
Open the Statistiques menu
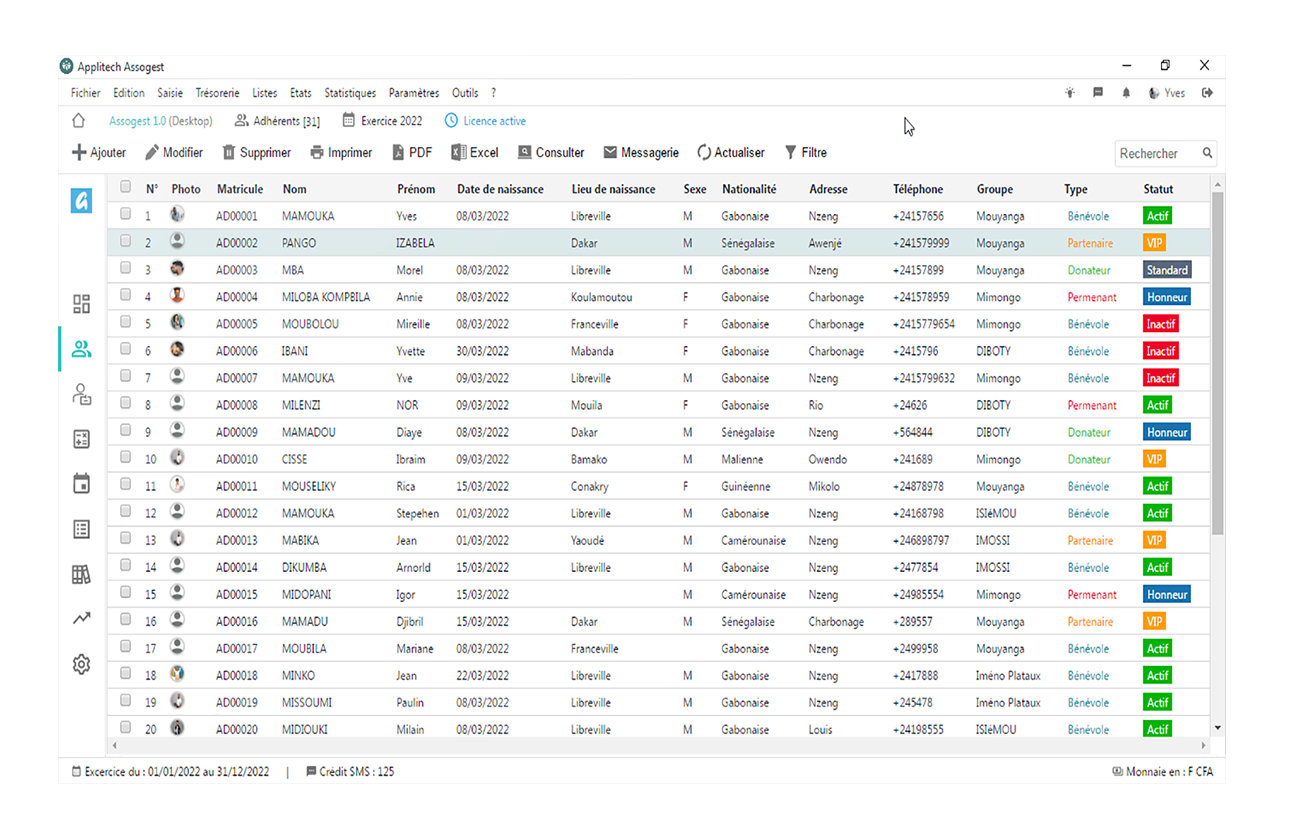[x=350, y=93]
